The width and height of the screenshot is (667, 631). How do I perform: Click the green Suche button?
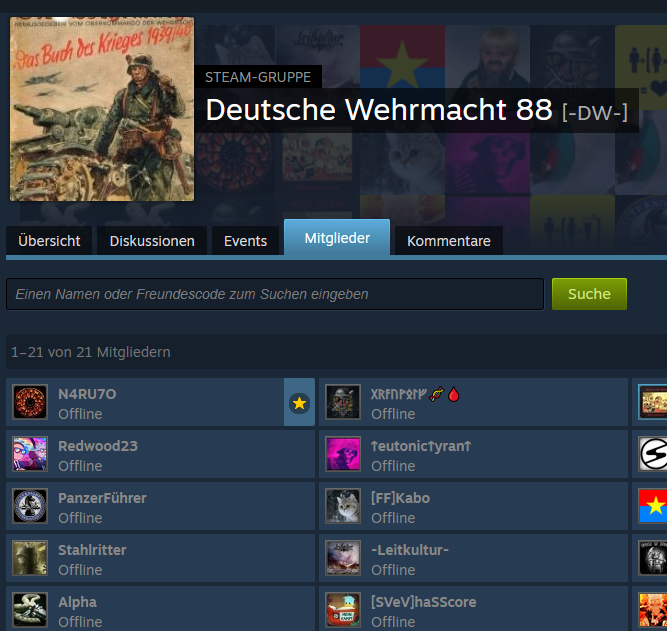(589, 294)
